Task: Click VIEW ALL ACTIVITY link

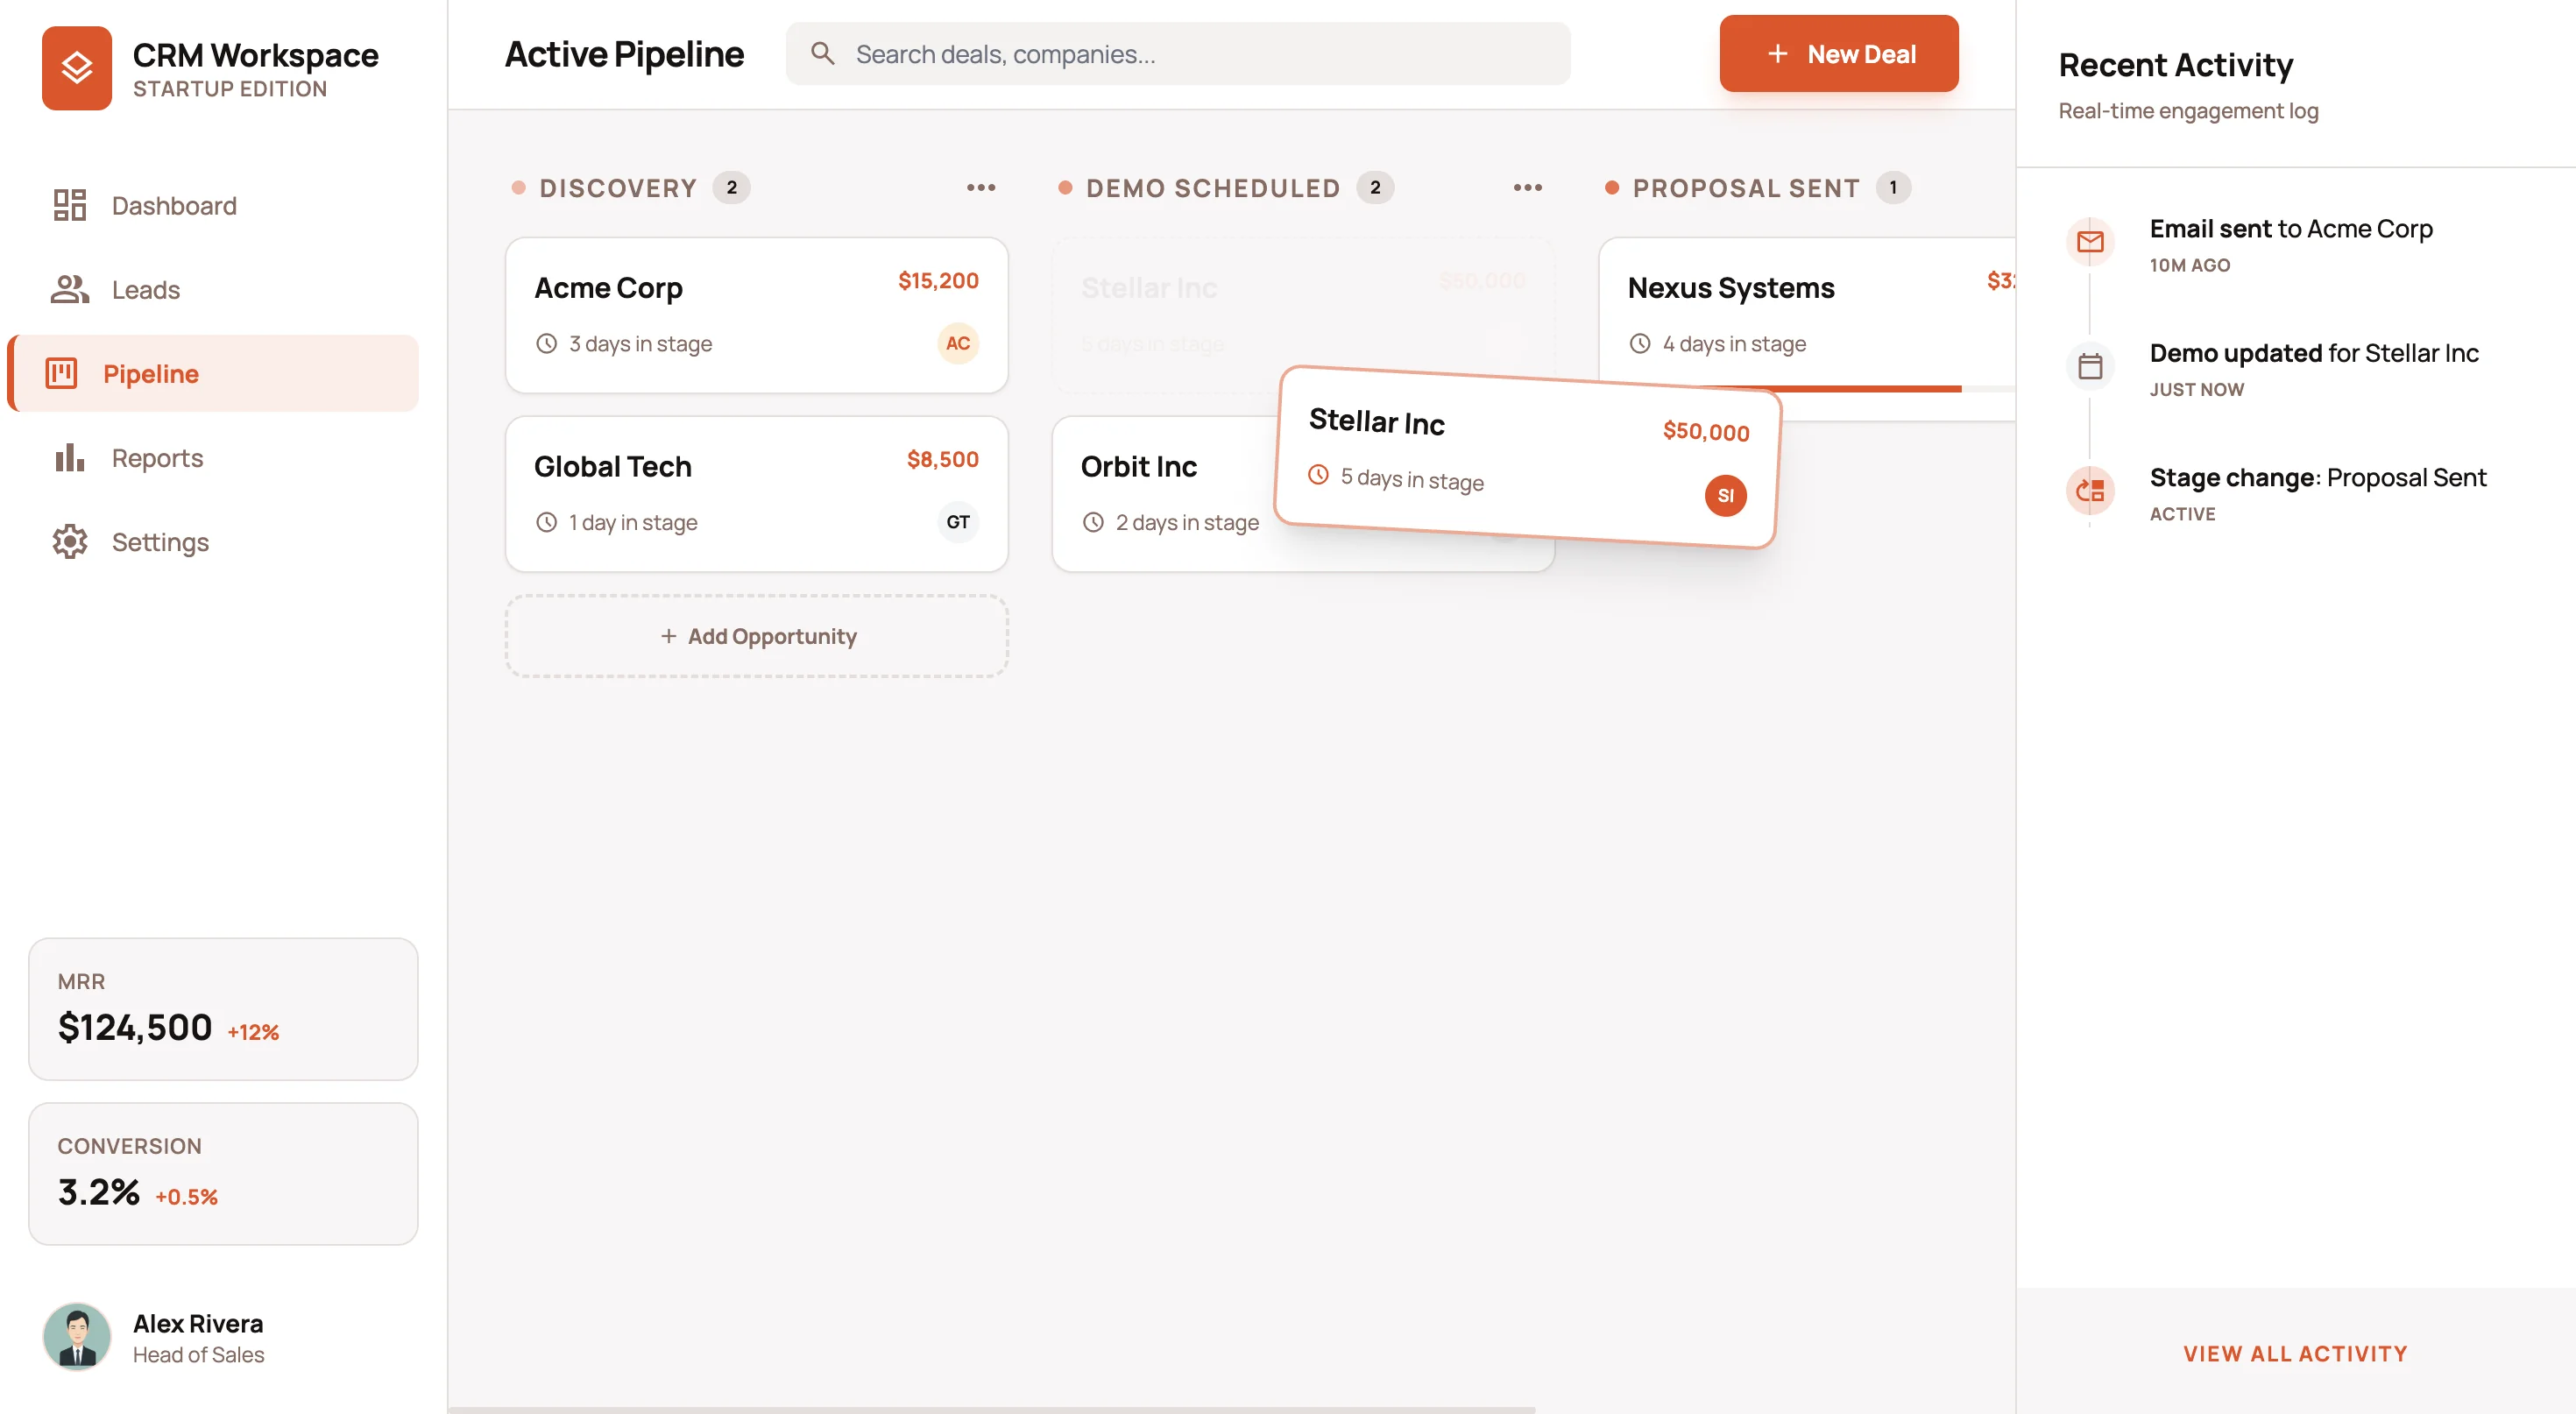Action: pos(2294,1353)
